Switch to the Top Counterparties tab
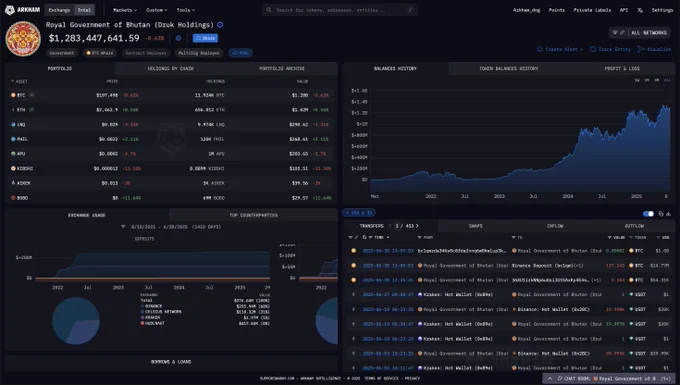This screenshot has width=680, height=385. tap(253, 215)
